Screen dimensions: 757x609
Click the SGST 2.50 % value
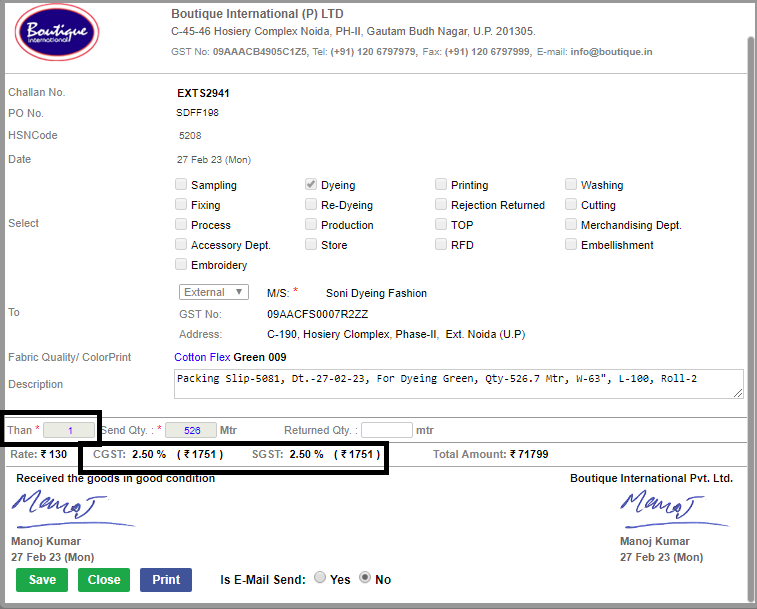[306, 454]
